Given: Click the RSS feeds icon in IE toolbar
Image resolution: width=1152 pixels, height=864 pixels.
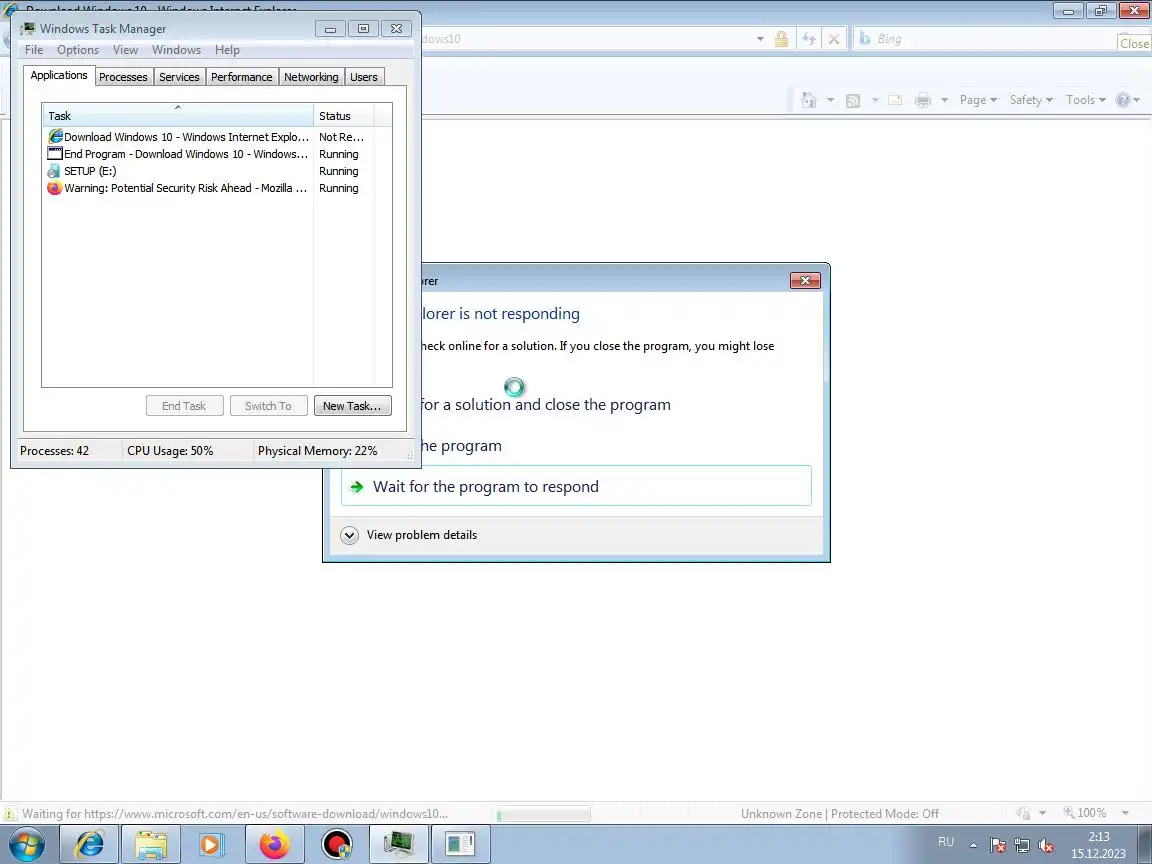Looking at the screenshot, I should pyautogui.click(x=853, y=101).
